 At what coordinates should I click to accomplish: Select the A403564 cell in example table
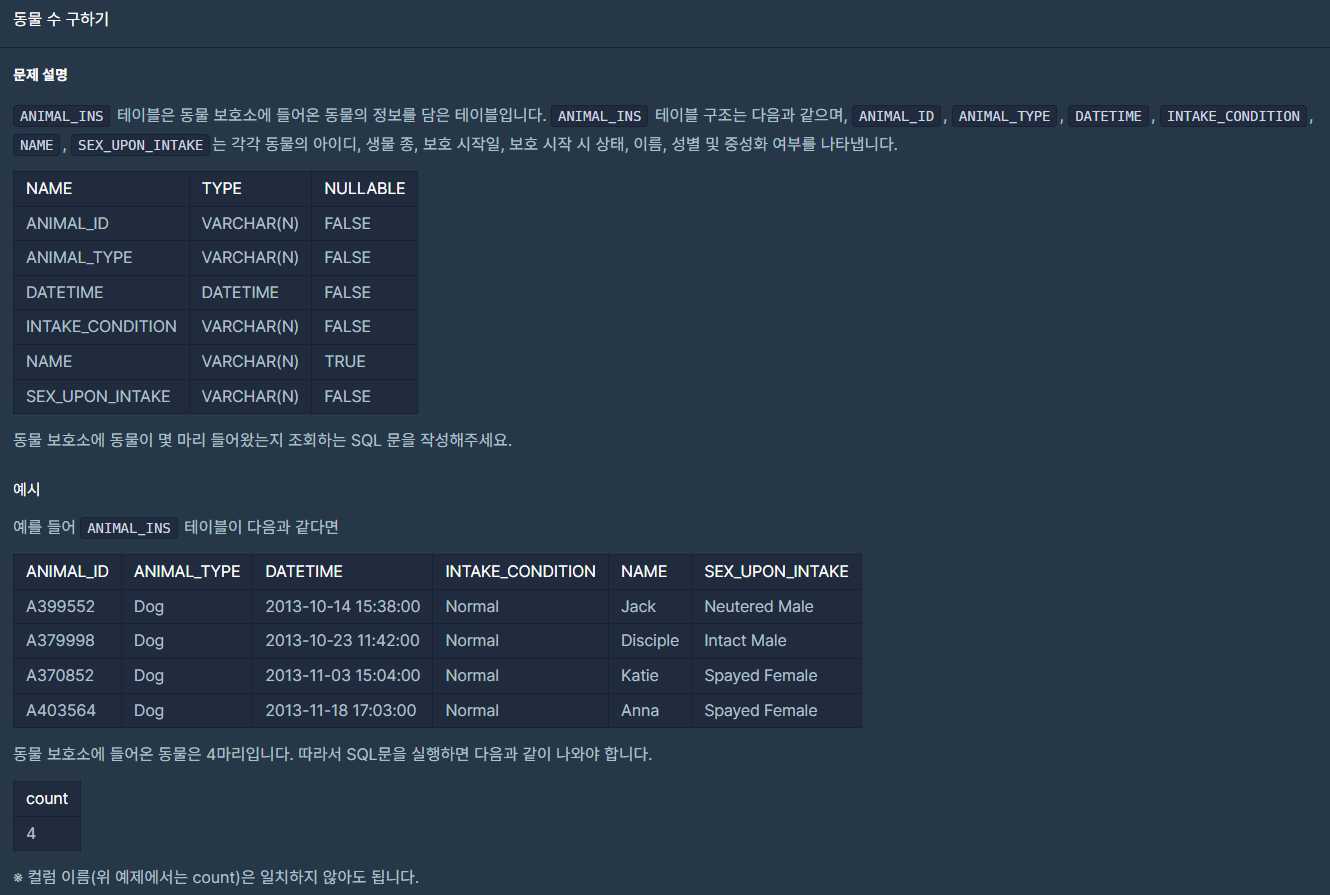[x=60, y=710]
